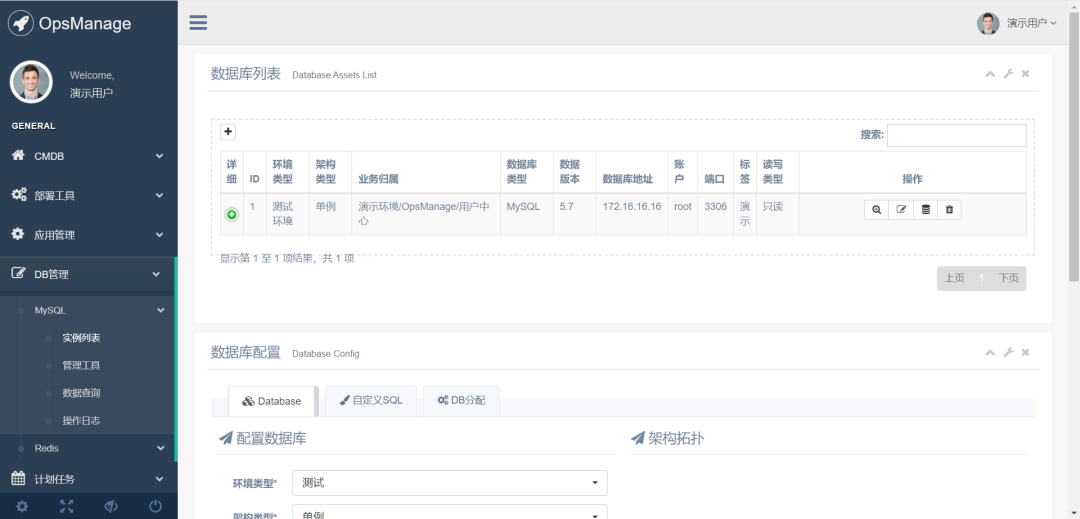Switch to the DB分配 tab
The image size is (1080, 519).
coord(461,400)
